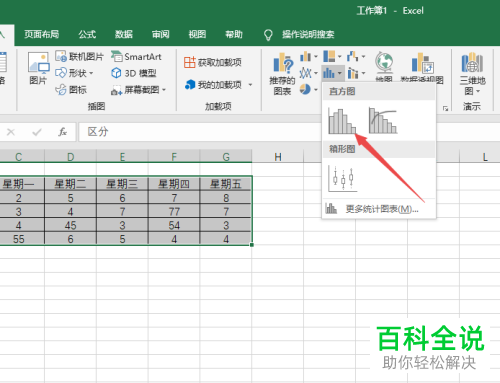Select the histogram chart thumbnail
This screenshot has width=500, height=383.
tap(342, 121)
